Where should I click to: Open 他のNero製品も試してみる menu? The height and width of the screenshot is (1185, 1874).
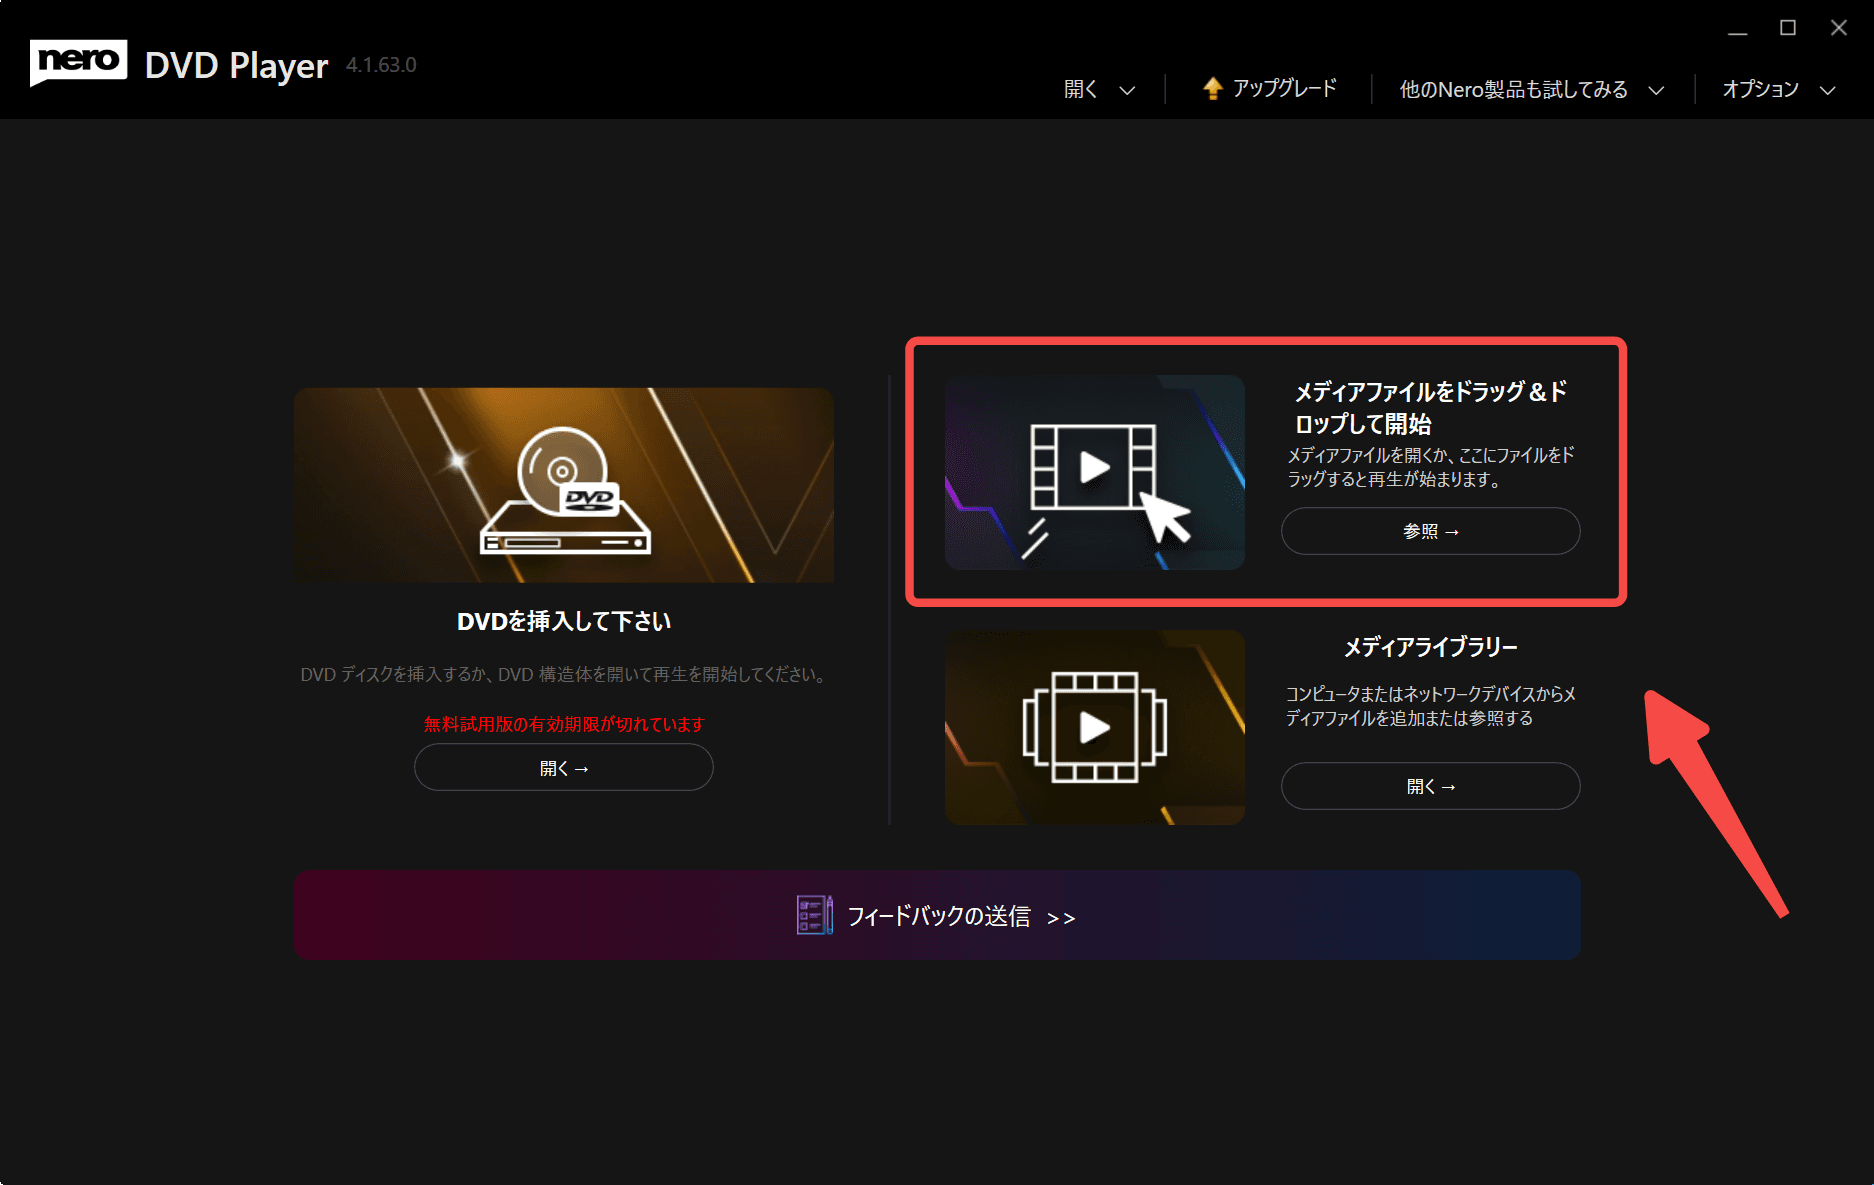(x=1513, y=89)
